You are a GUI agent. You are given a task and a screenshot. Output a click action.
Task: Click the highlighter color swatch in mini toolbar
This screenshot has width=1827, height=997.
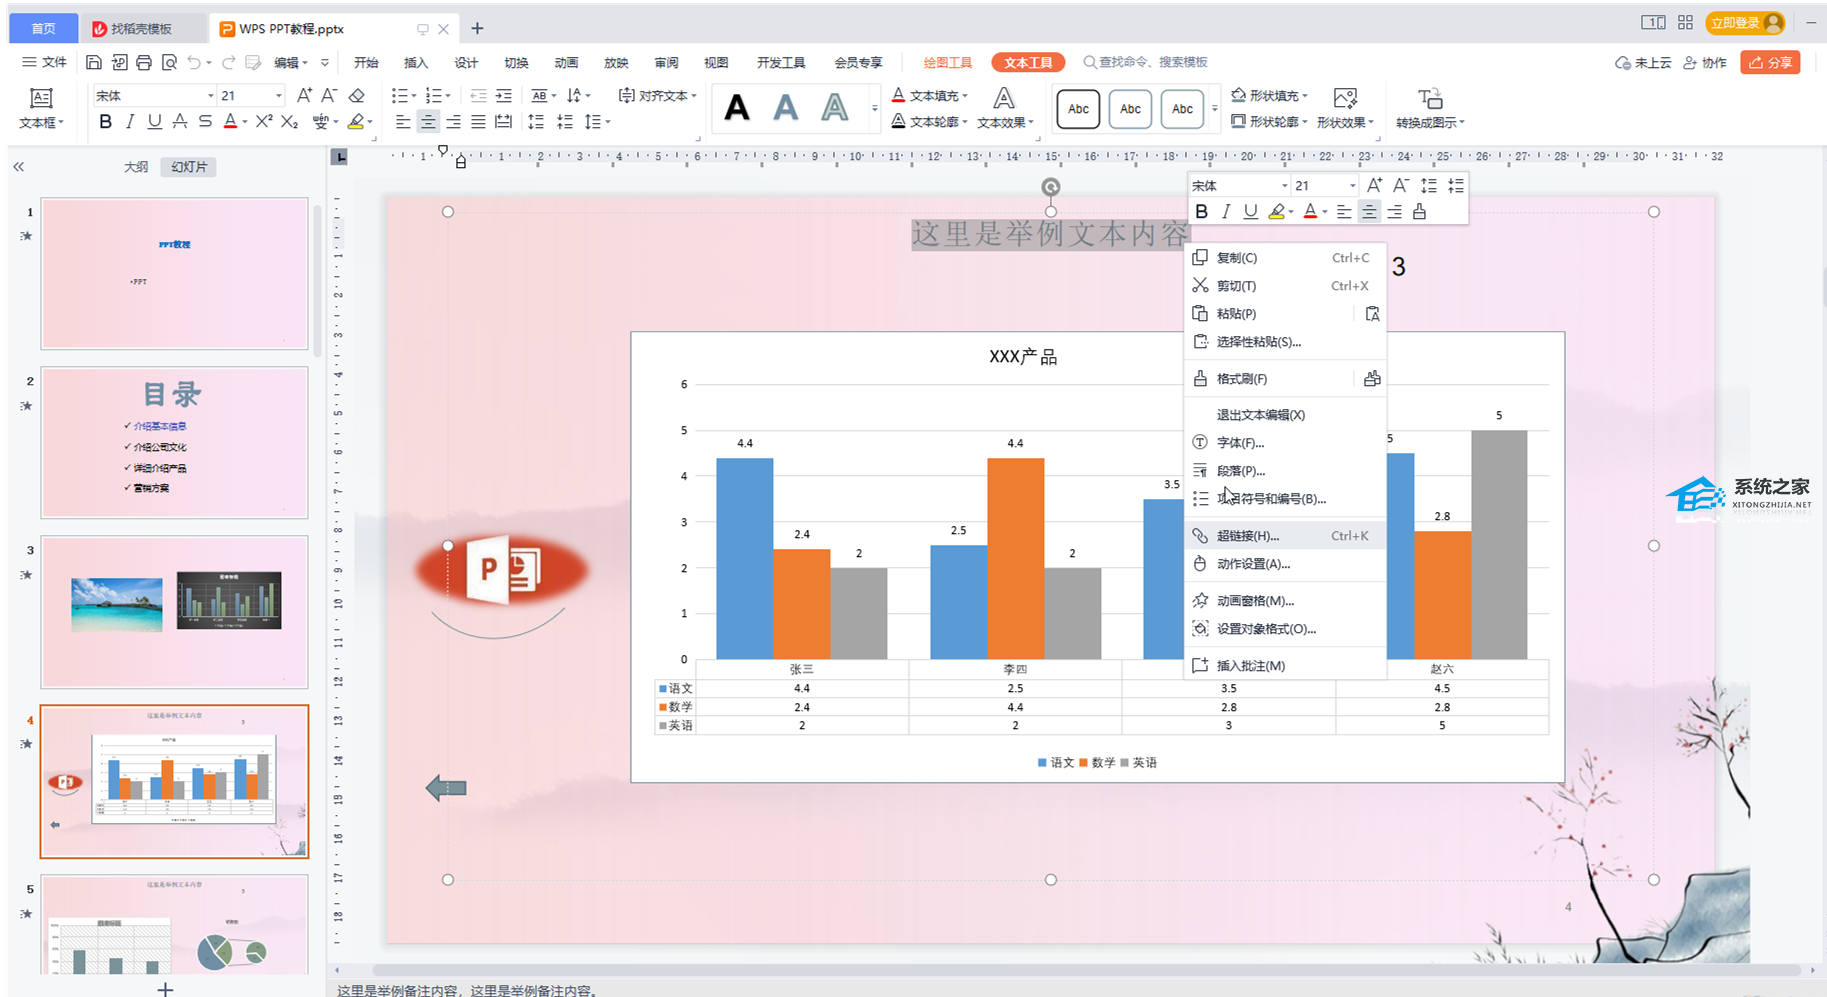click(x=1276, y=212)
